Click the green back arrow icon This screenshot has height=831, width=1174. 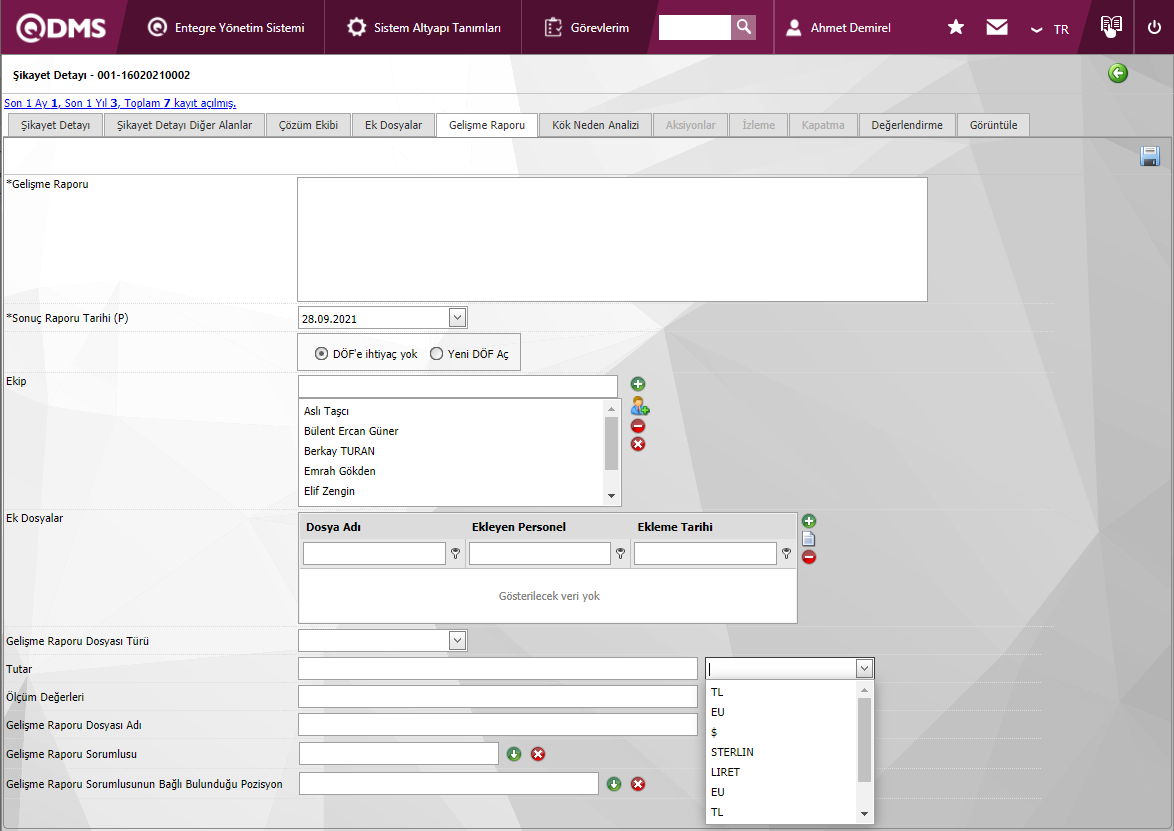click(x=1117, y=73)
